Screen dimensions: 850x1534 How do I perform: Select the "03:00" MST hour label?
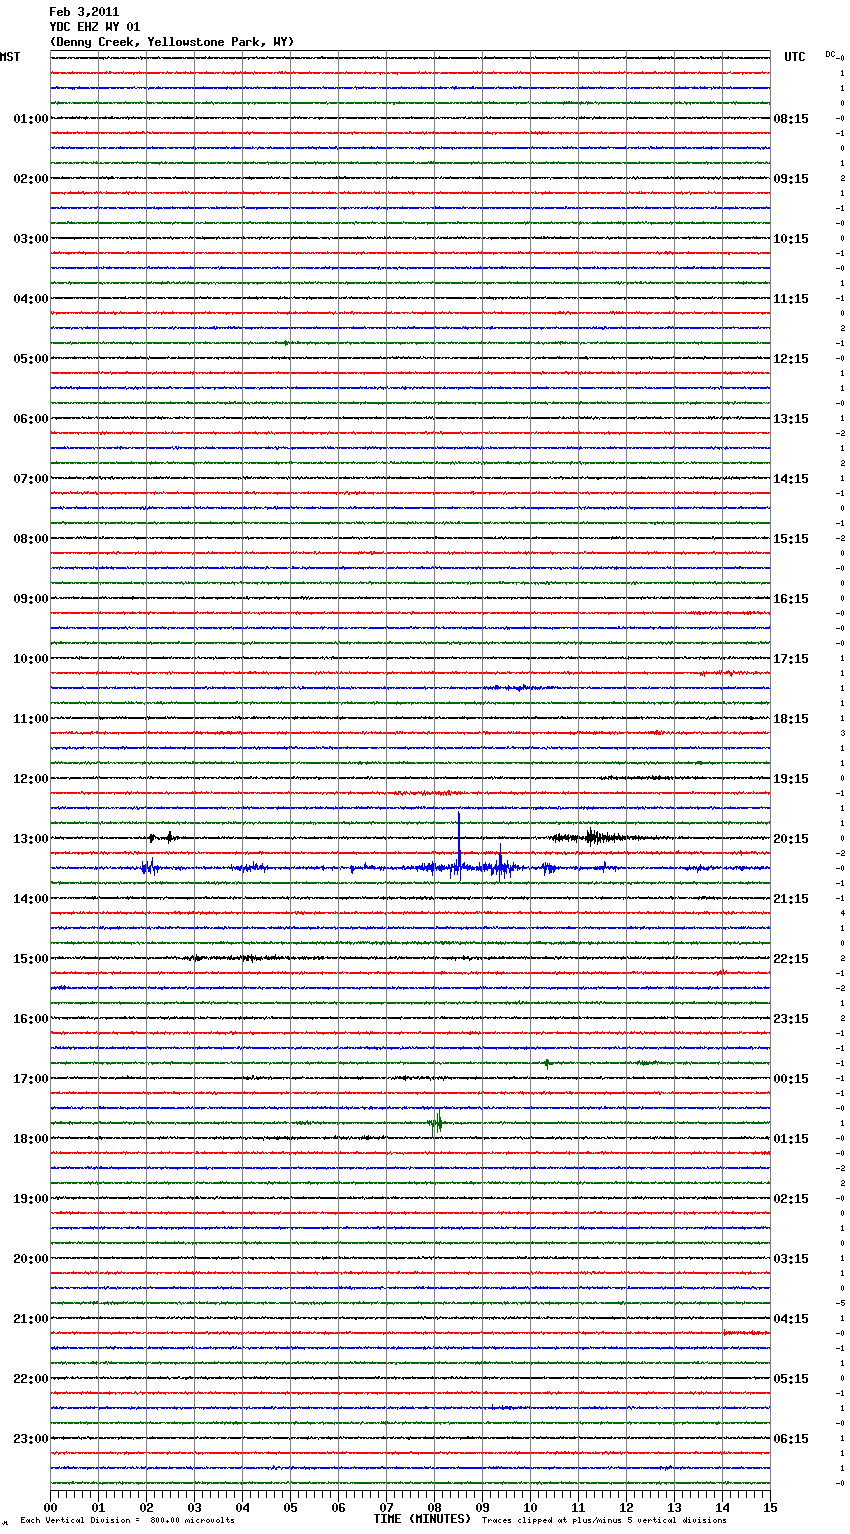(31, 239)
